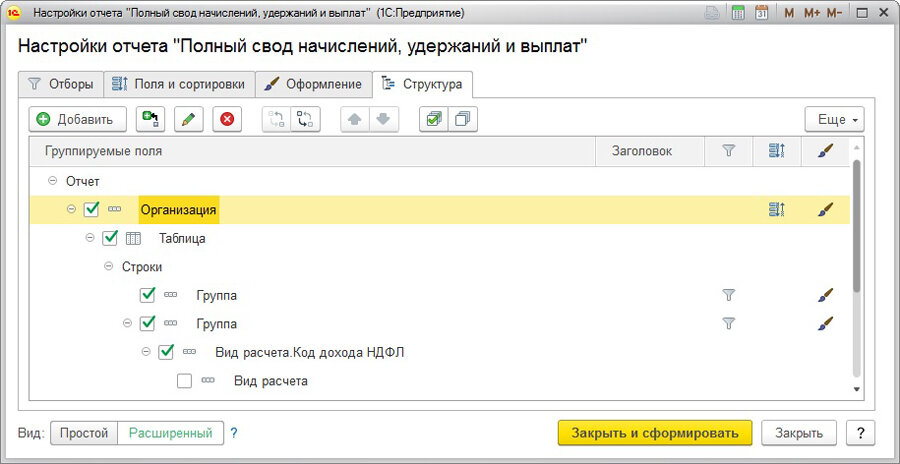Open calendar icon in title bar
The width and height of the screenshot is (900, 464).
point(762,12)
